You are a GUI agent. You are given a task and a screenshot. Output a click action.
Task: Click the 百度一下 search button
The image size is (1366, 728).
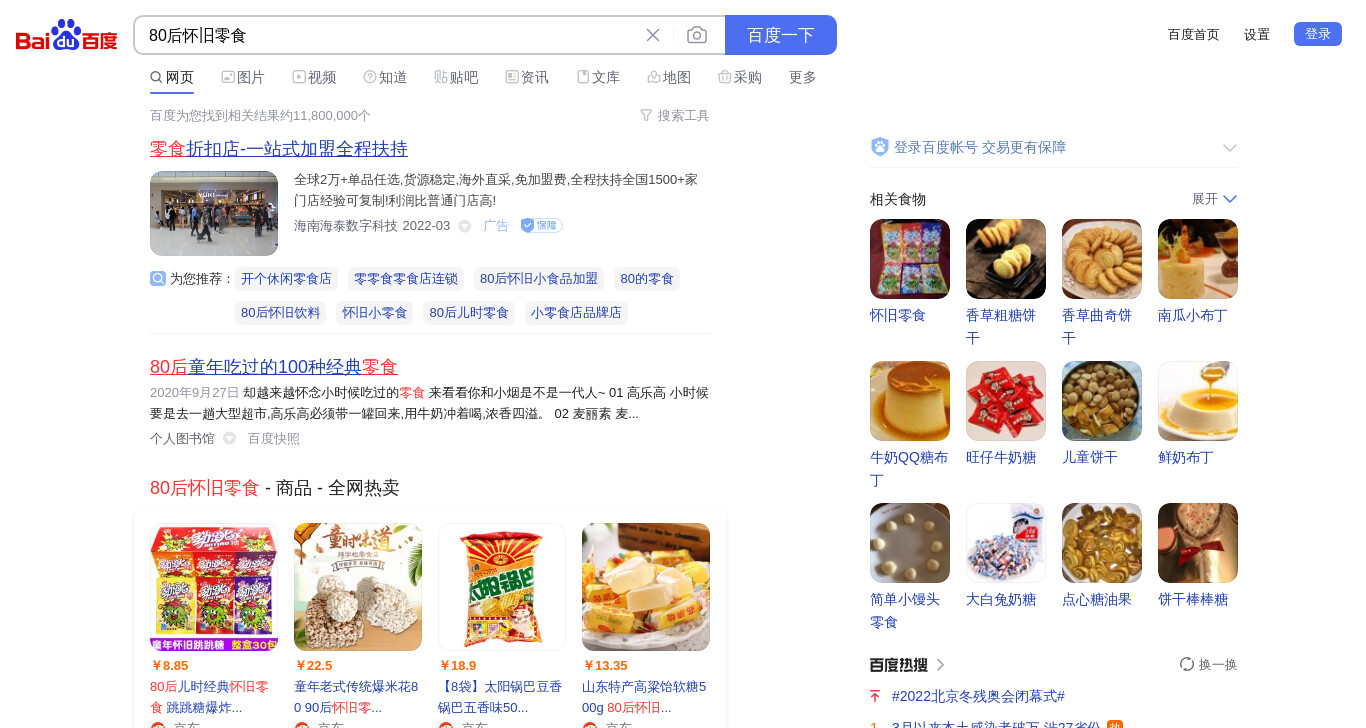point(781,35)
